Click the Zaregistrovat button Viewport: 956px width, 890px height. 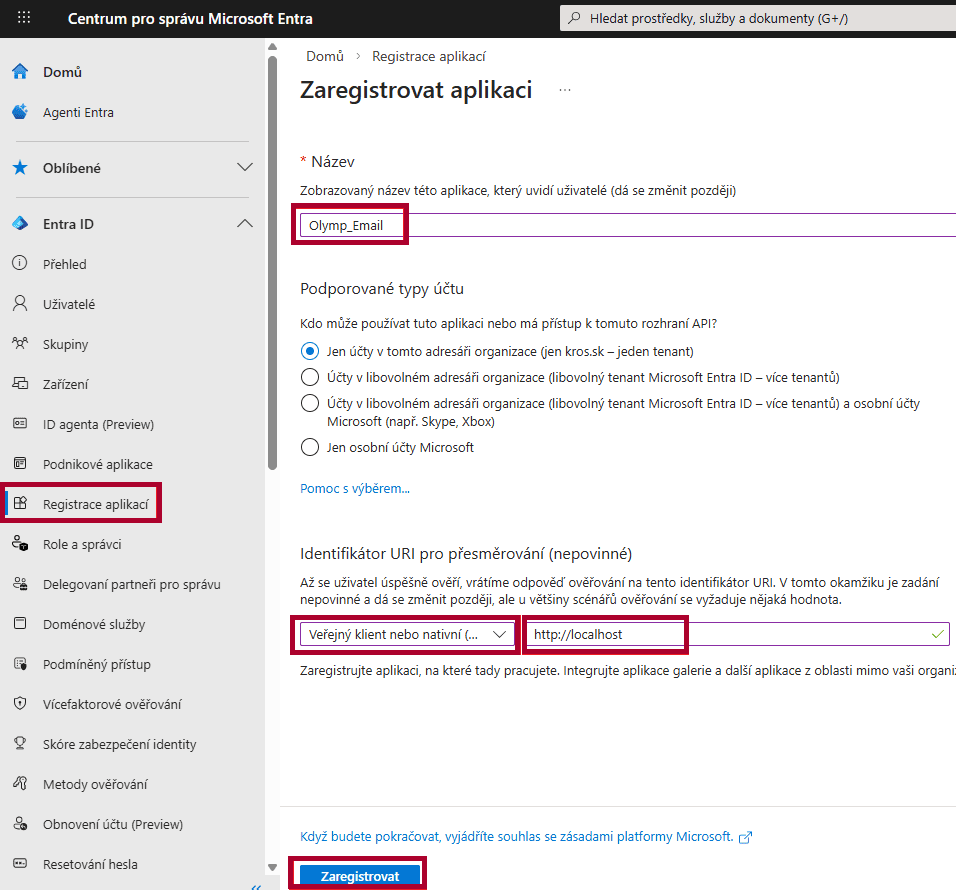pyautogui.click(x=359, y=876)
